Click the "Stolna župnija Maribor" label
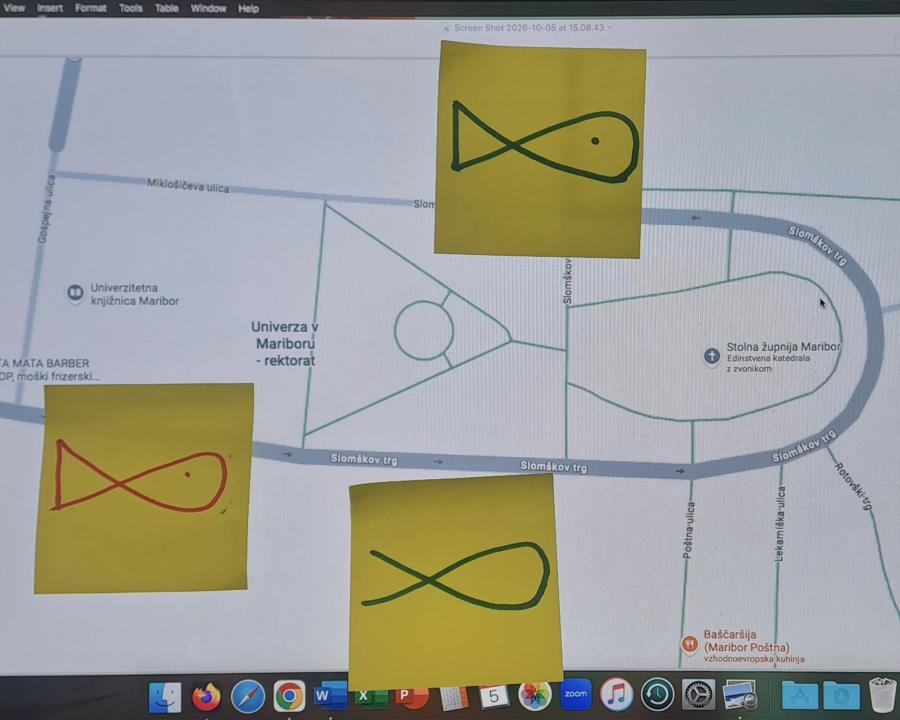 [x=783, y=347]
